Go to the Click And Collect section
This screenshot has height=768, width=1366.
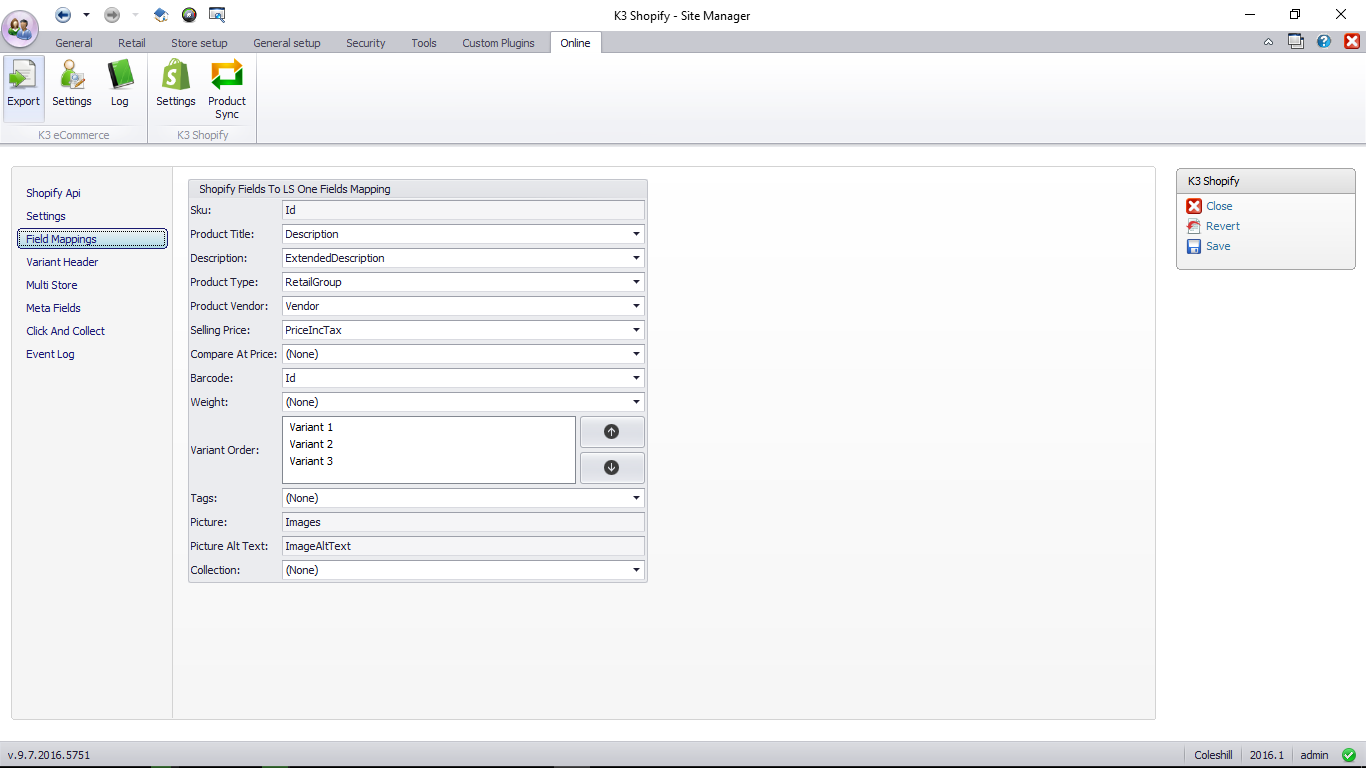click(65, 331)
